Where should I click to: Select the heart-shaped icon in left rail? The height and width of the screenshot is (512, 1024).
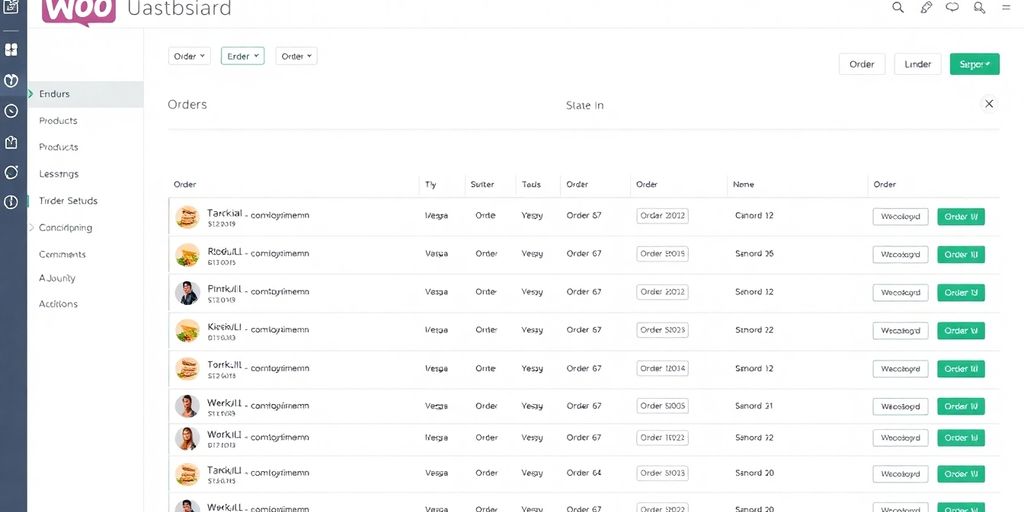coord(11,81)
